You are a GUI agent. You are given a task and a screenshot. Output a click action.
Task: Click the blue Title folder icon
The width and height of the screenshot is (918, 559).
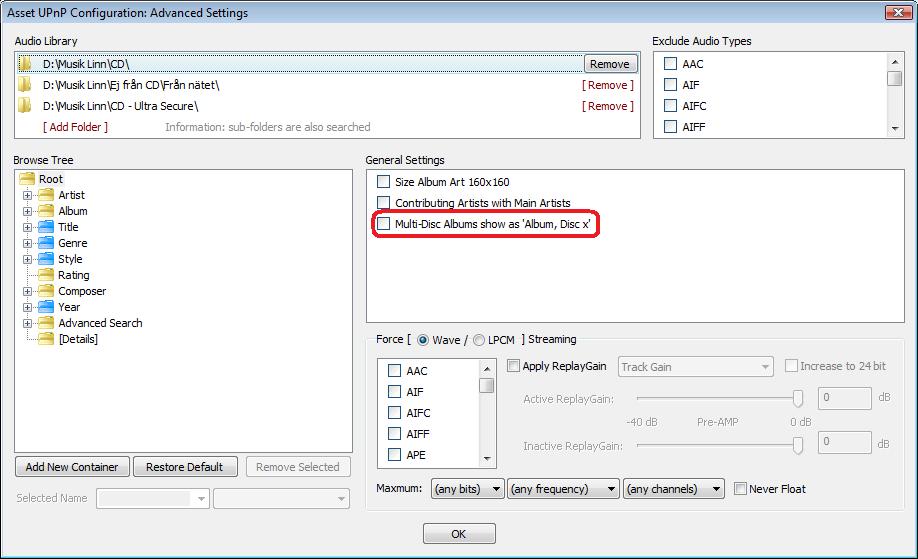[x=46, y=227]
